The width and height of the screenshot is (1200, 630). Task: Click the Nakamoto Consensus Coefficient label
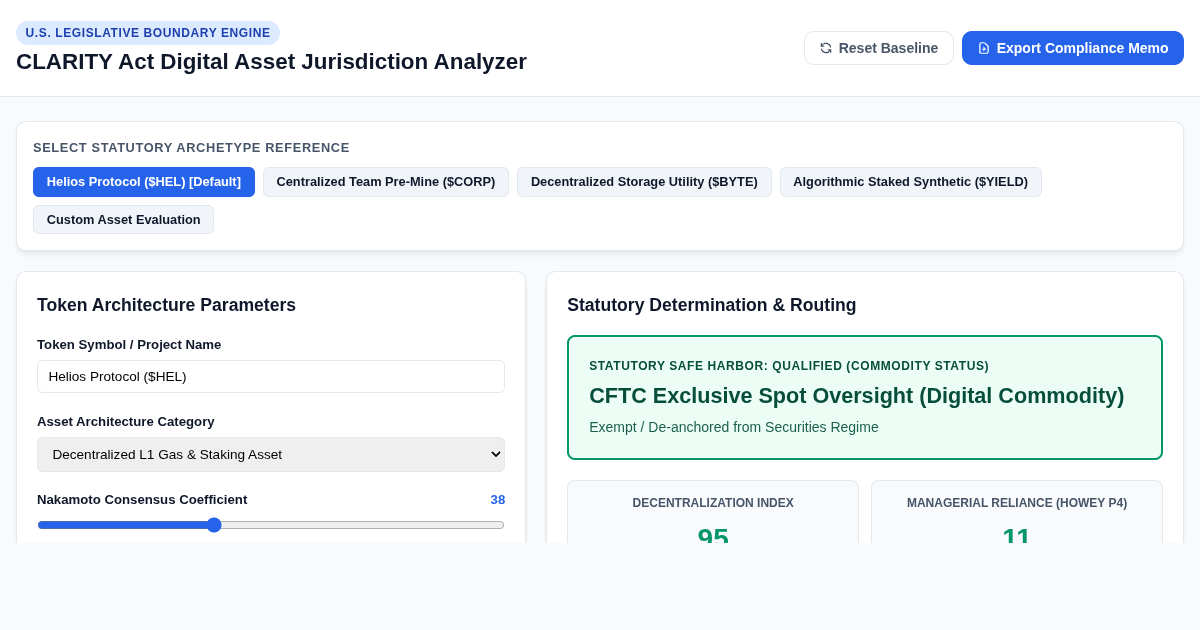pos(142,500)
